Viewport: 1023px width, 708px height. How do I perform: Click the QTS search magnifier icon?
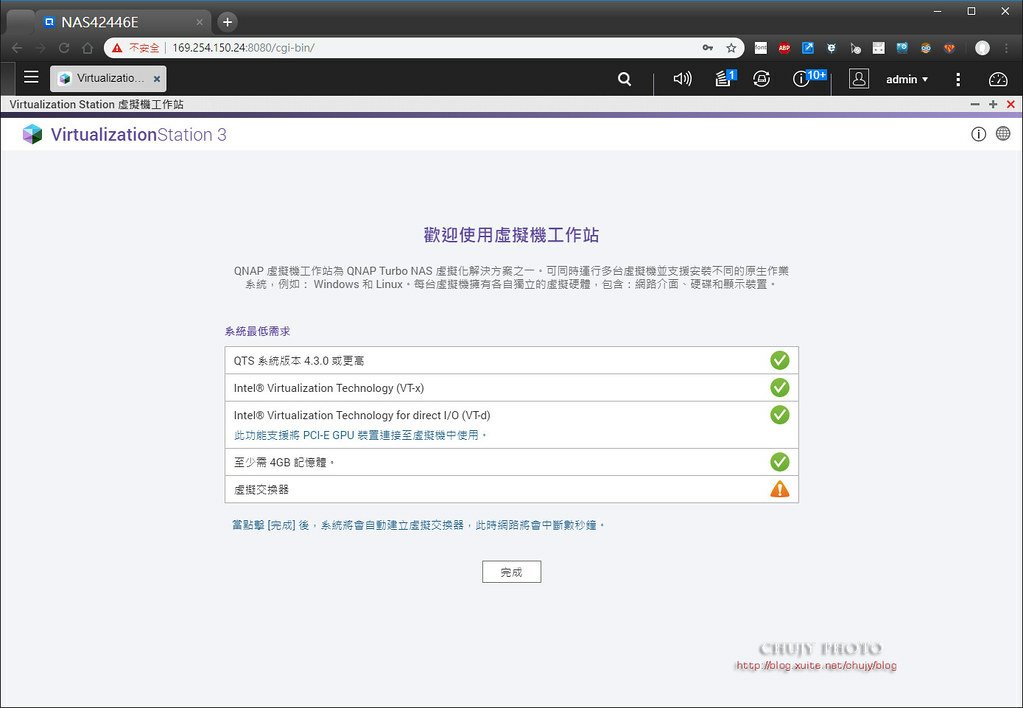pyautogui.click(x=624, y=79)
